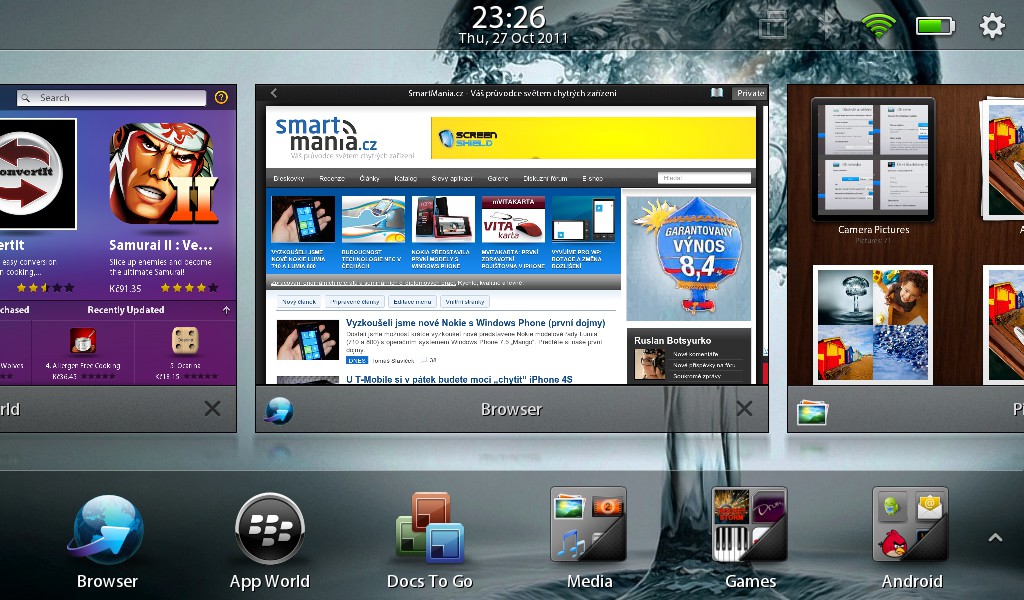Open App World help question mark icon

(221, 97)
